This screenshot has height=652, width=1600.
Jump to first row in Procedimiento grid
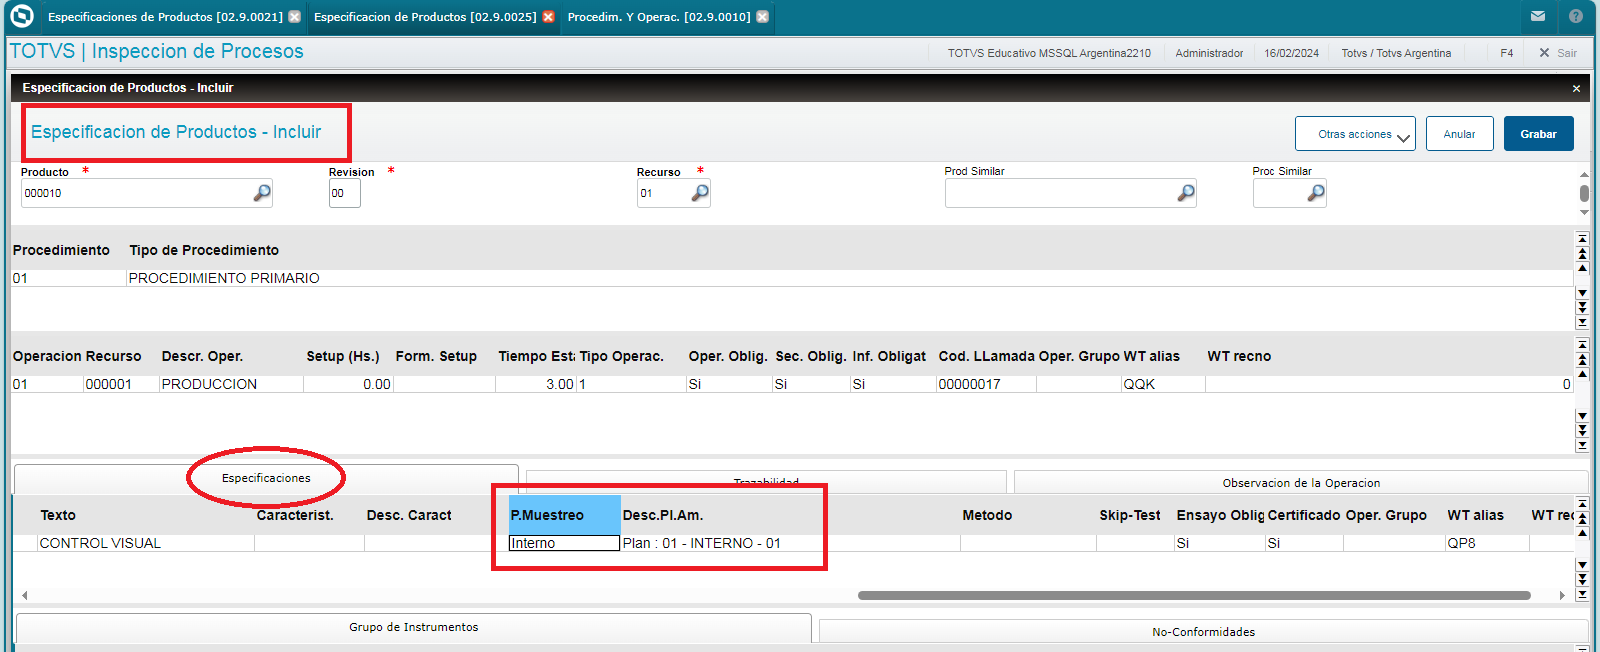pos(1582,239)
